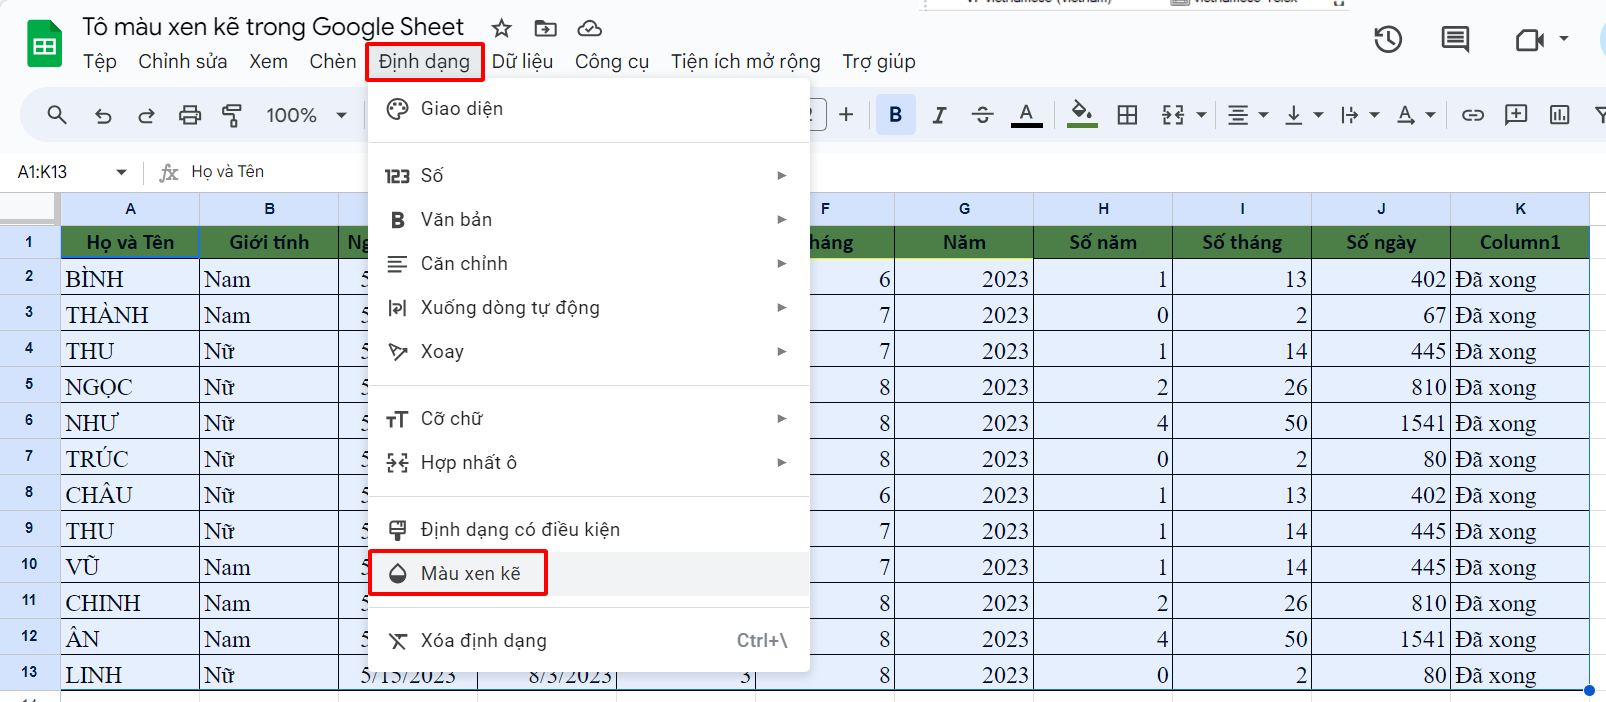This screenshot has width=1606, height=702.
Task: Select column K header
Action: pos(1520,209)
